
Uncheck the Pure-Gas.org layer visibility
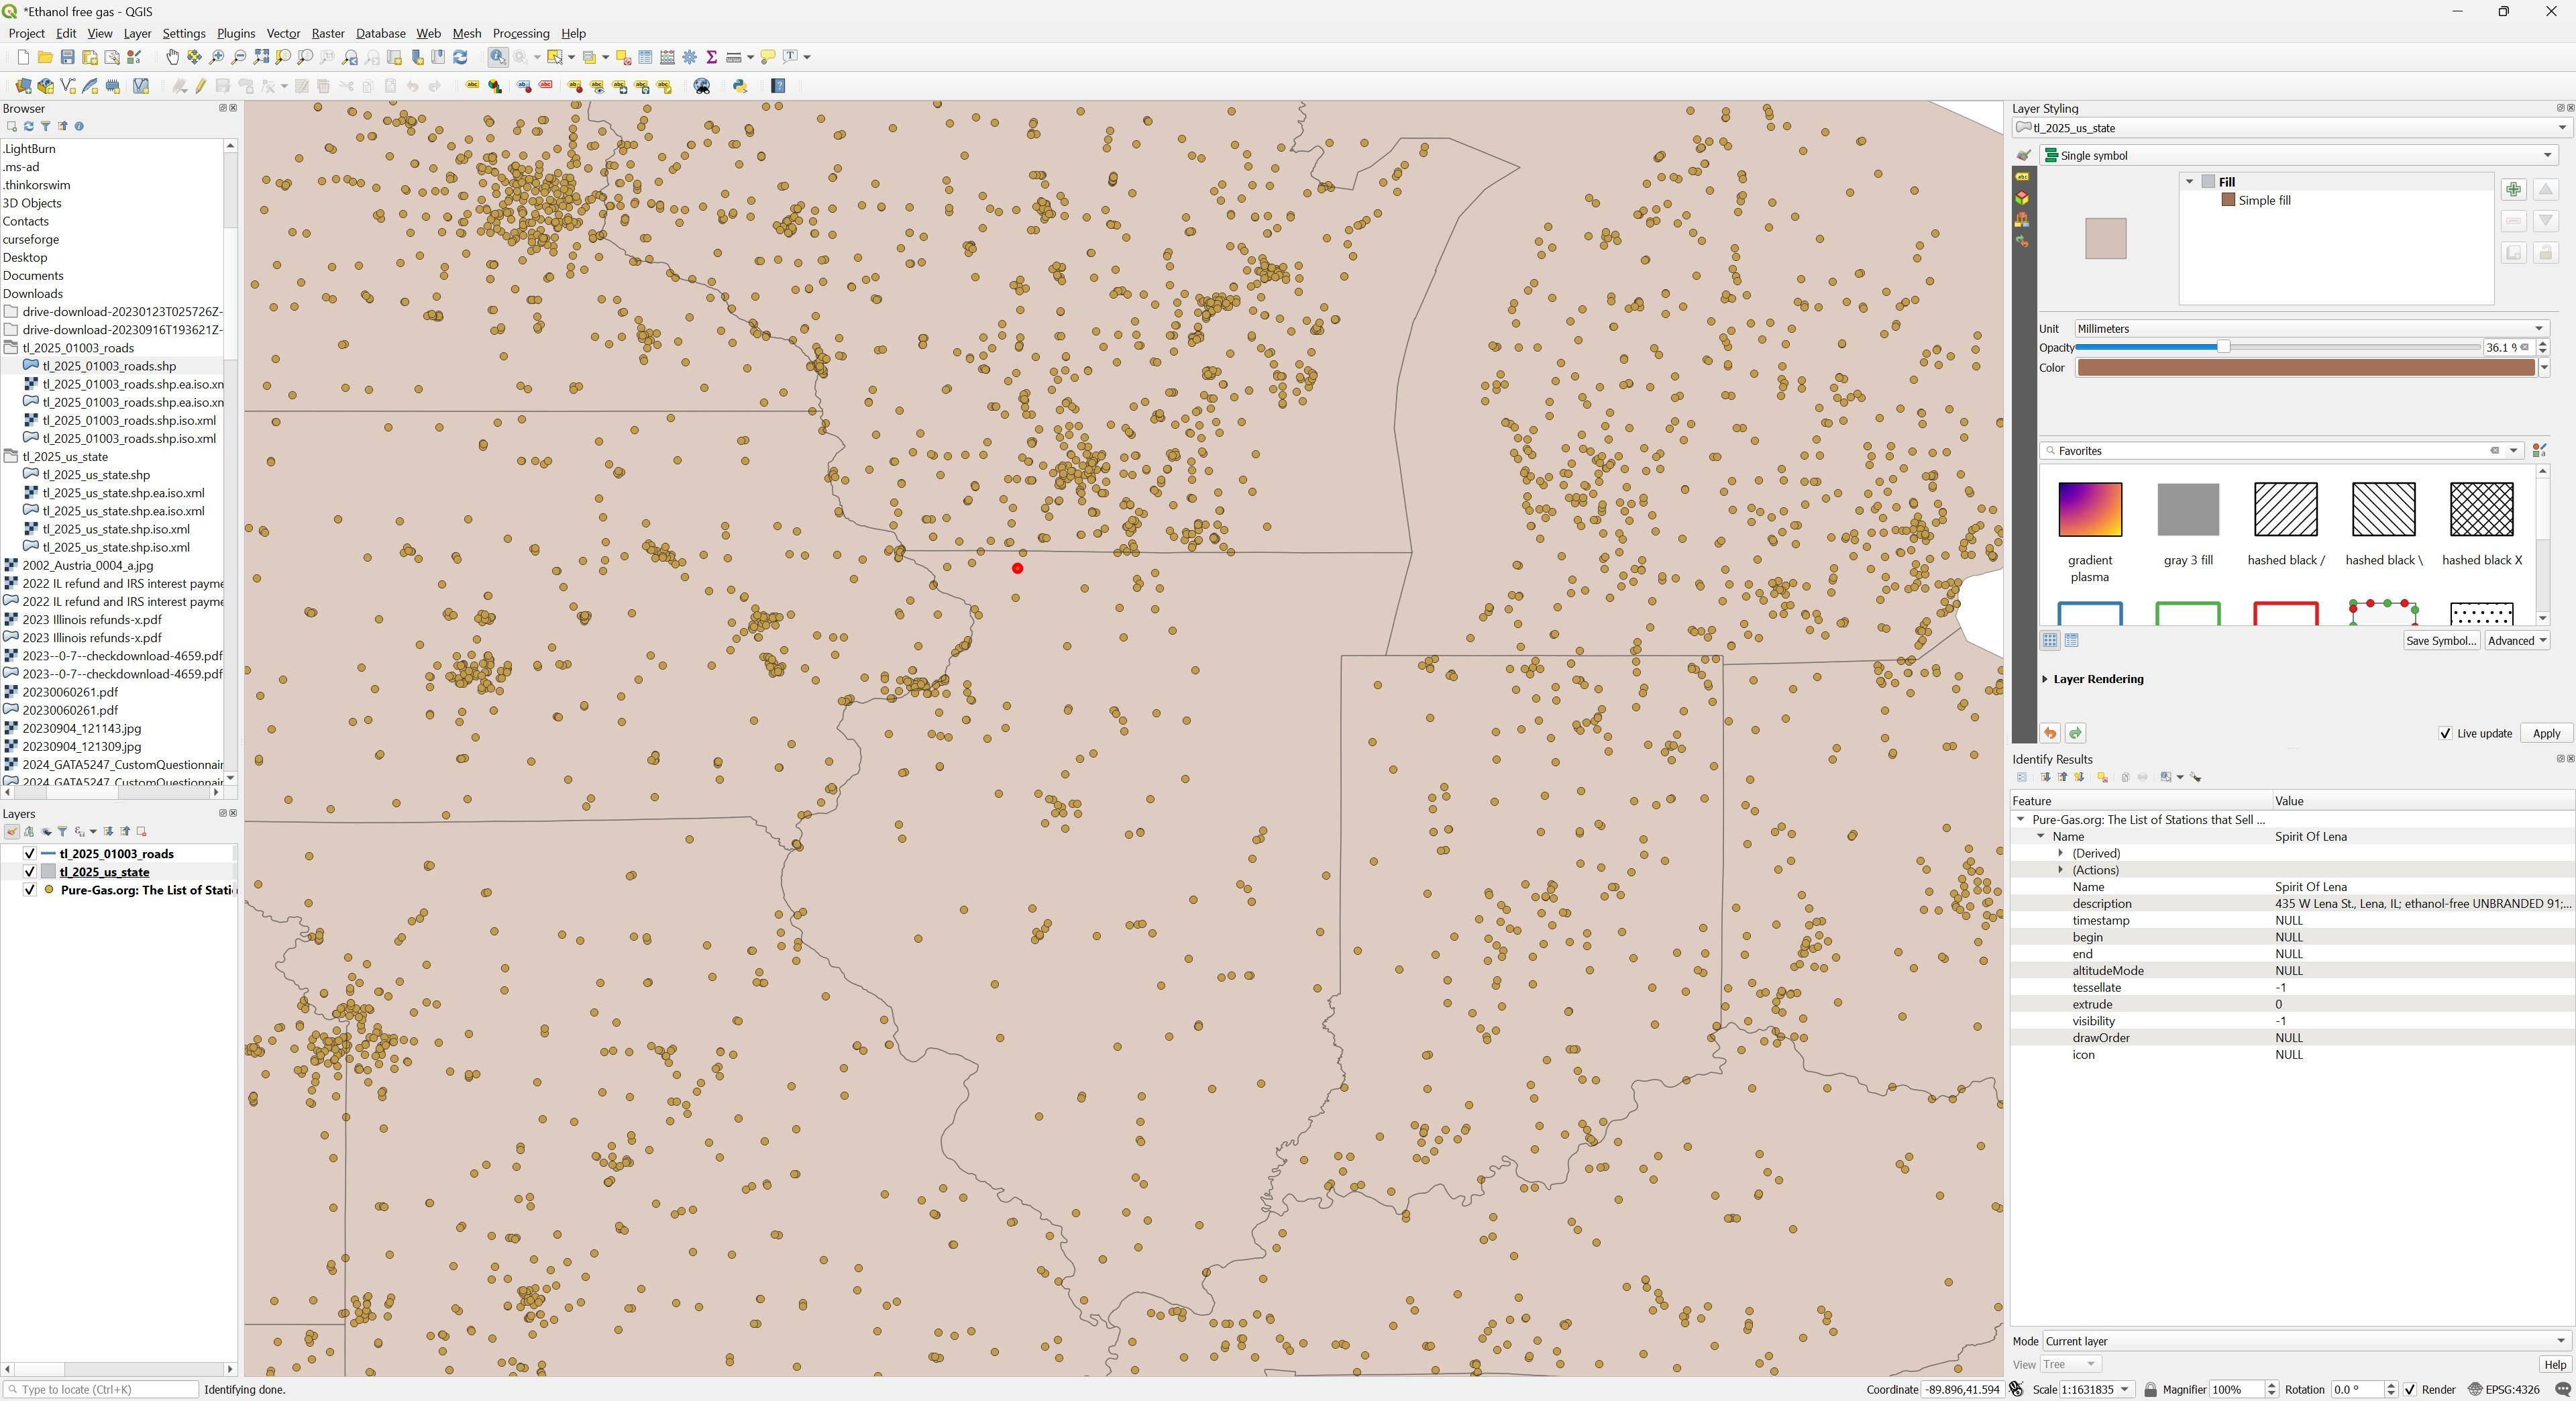click(x=30, y=890)
